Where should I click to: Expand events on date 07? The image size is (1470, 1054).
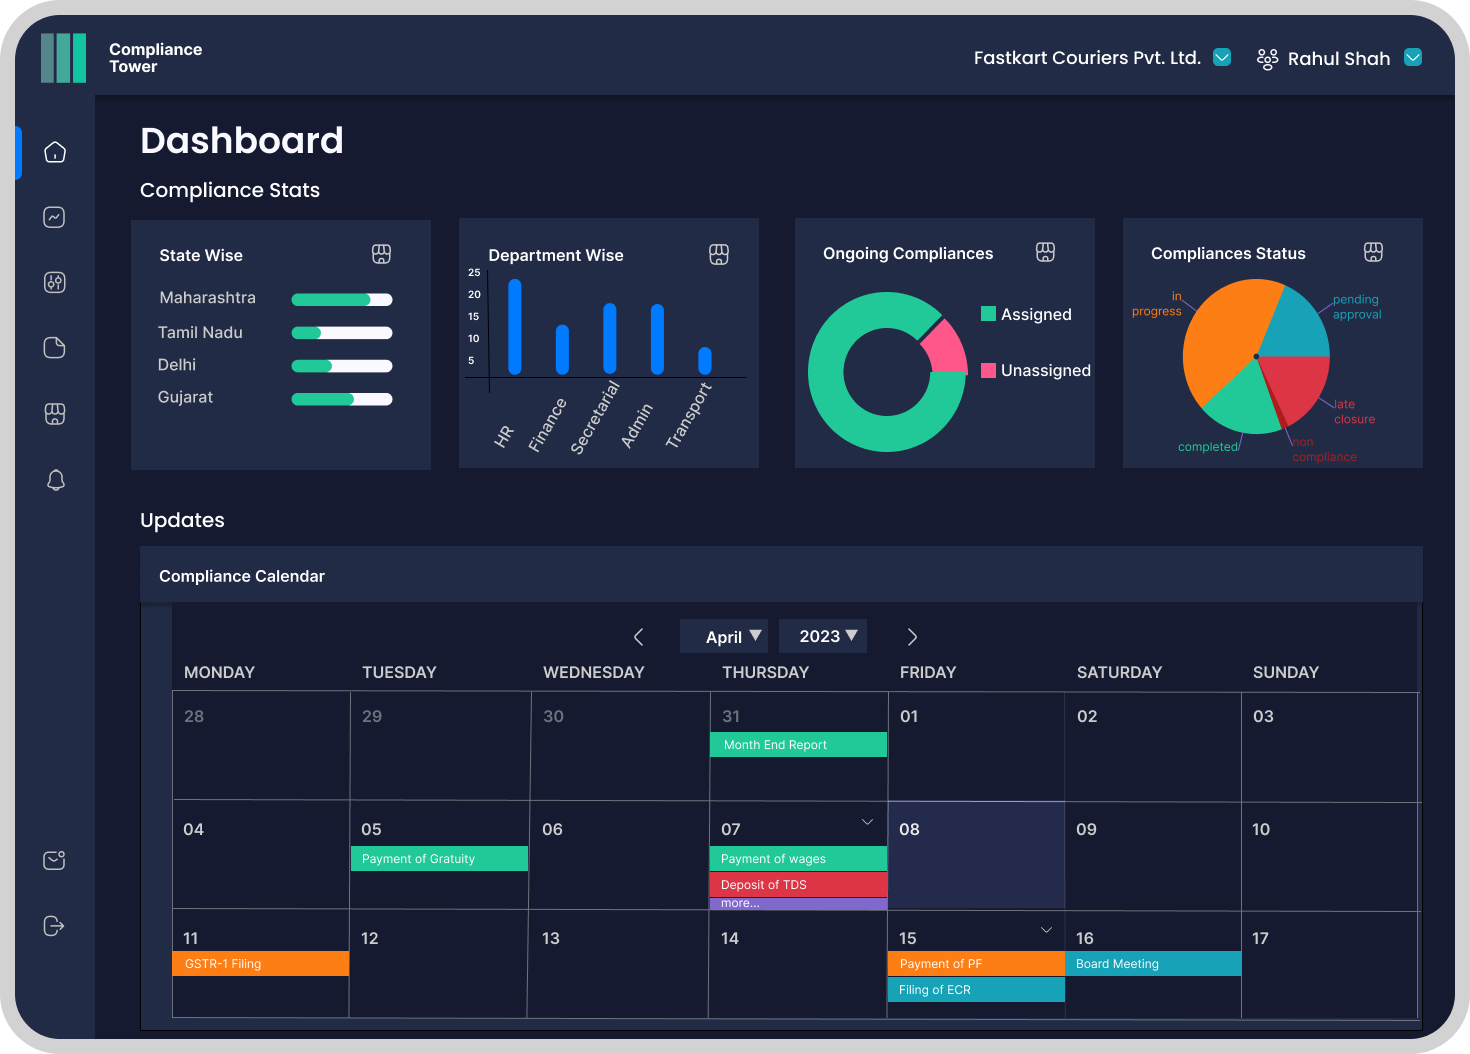point(867,822)
